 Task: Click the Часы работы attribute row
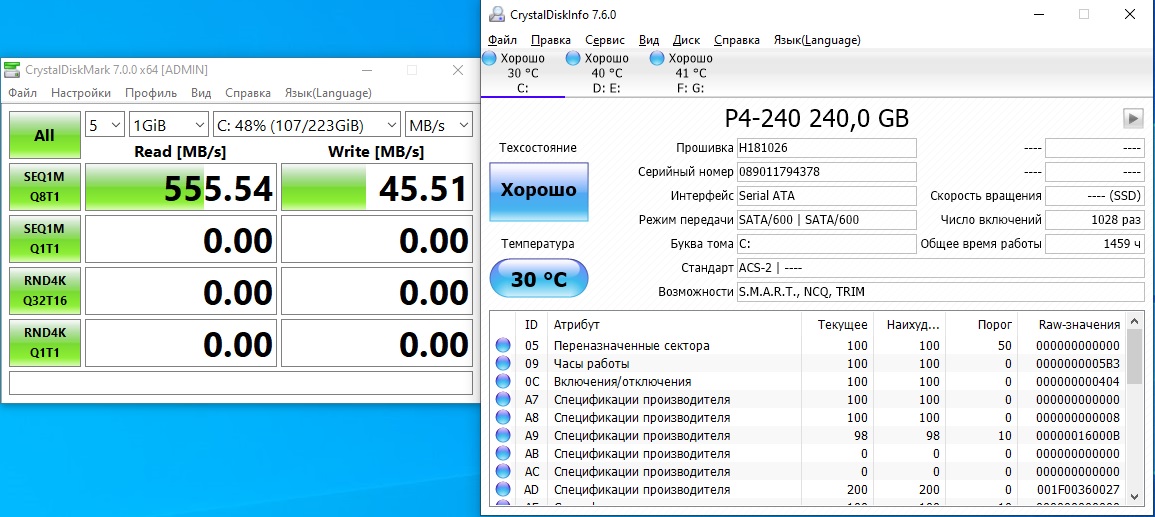[x=809, y=363]
